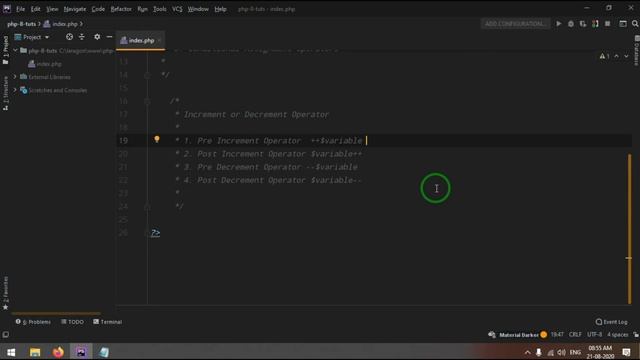Open the Navigate menu
This screenshot has height=360, width=640.
pos(75,9)
